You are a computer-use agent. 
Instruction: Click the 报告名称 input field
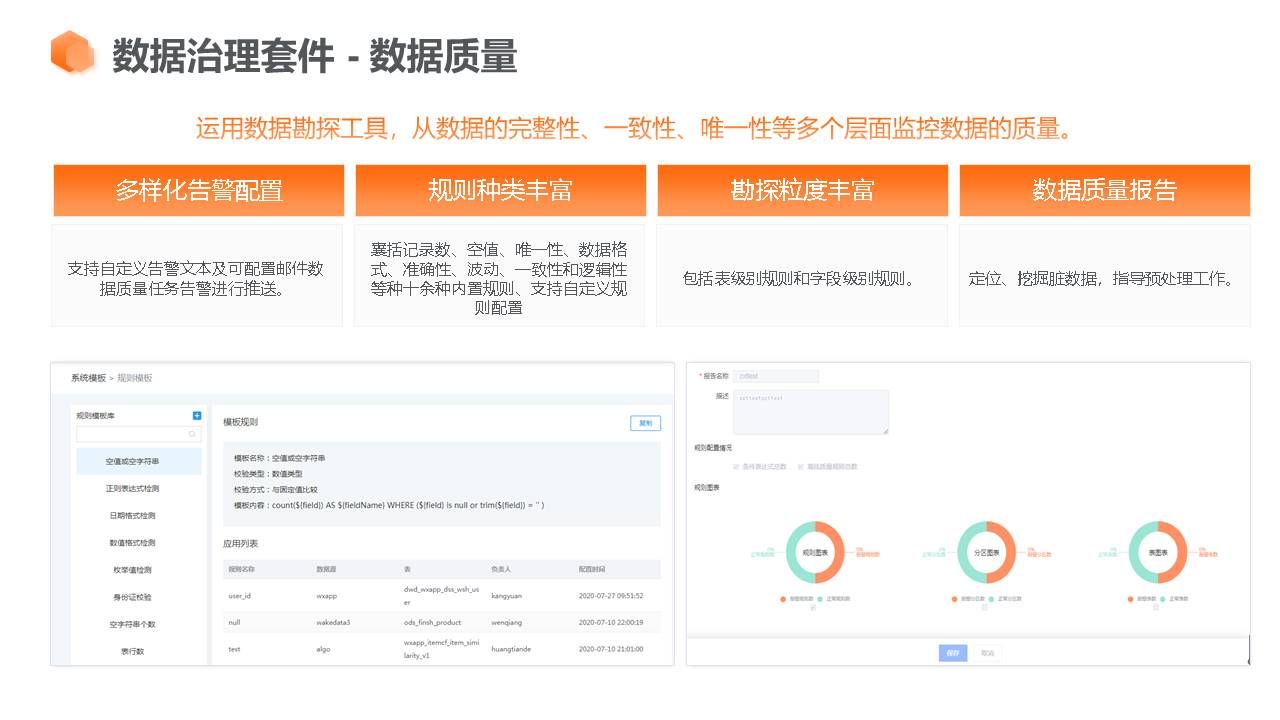[775, 376]
